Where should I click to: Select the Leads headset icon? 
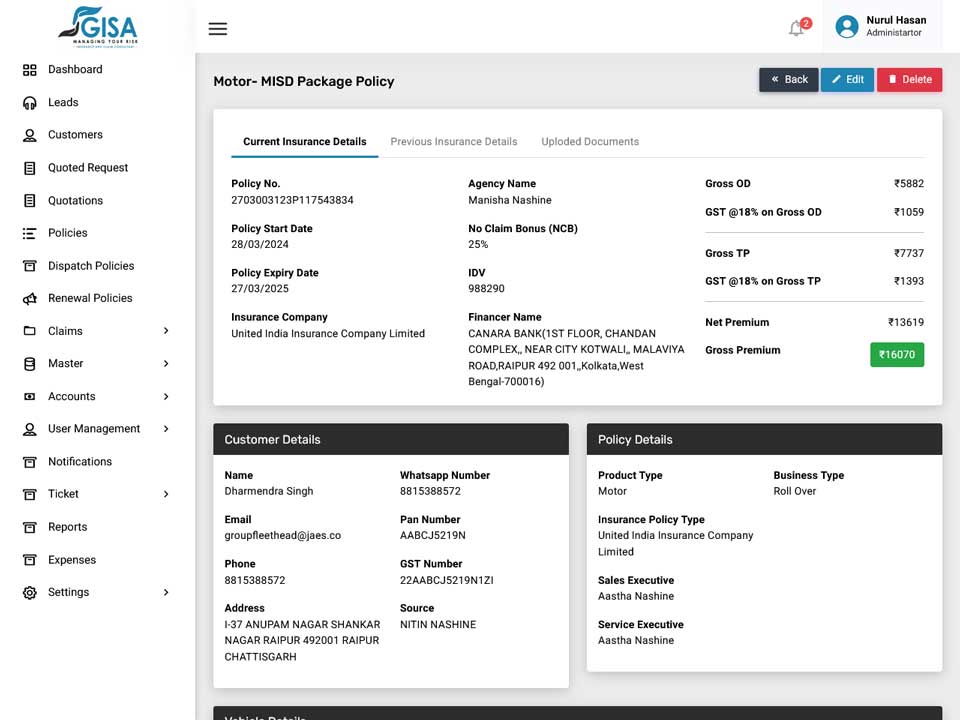29,103
